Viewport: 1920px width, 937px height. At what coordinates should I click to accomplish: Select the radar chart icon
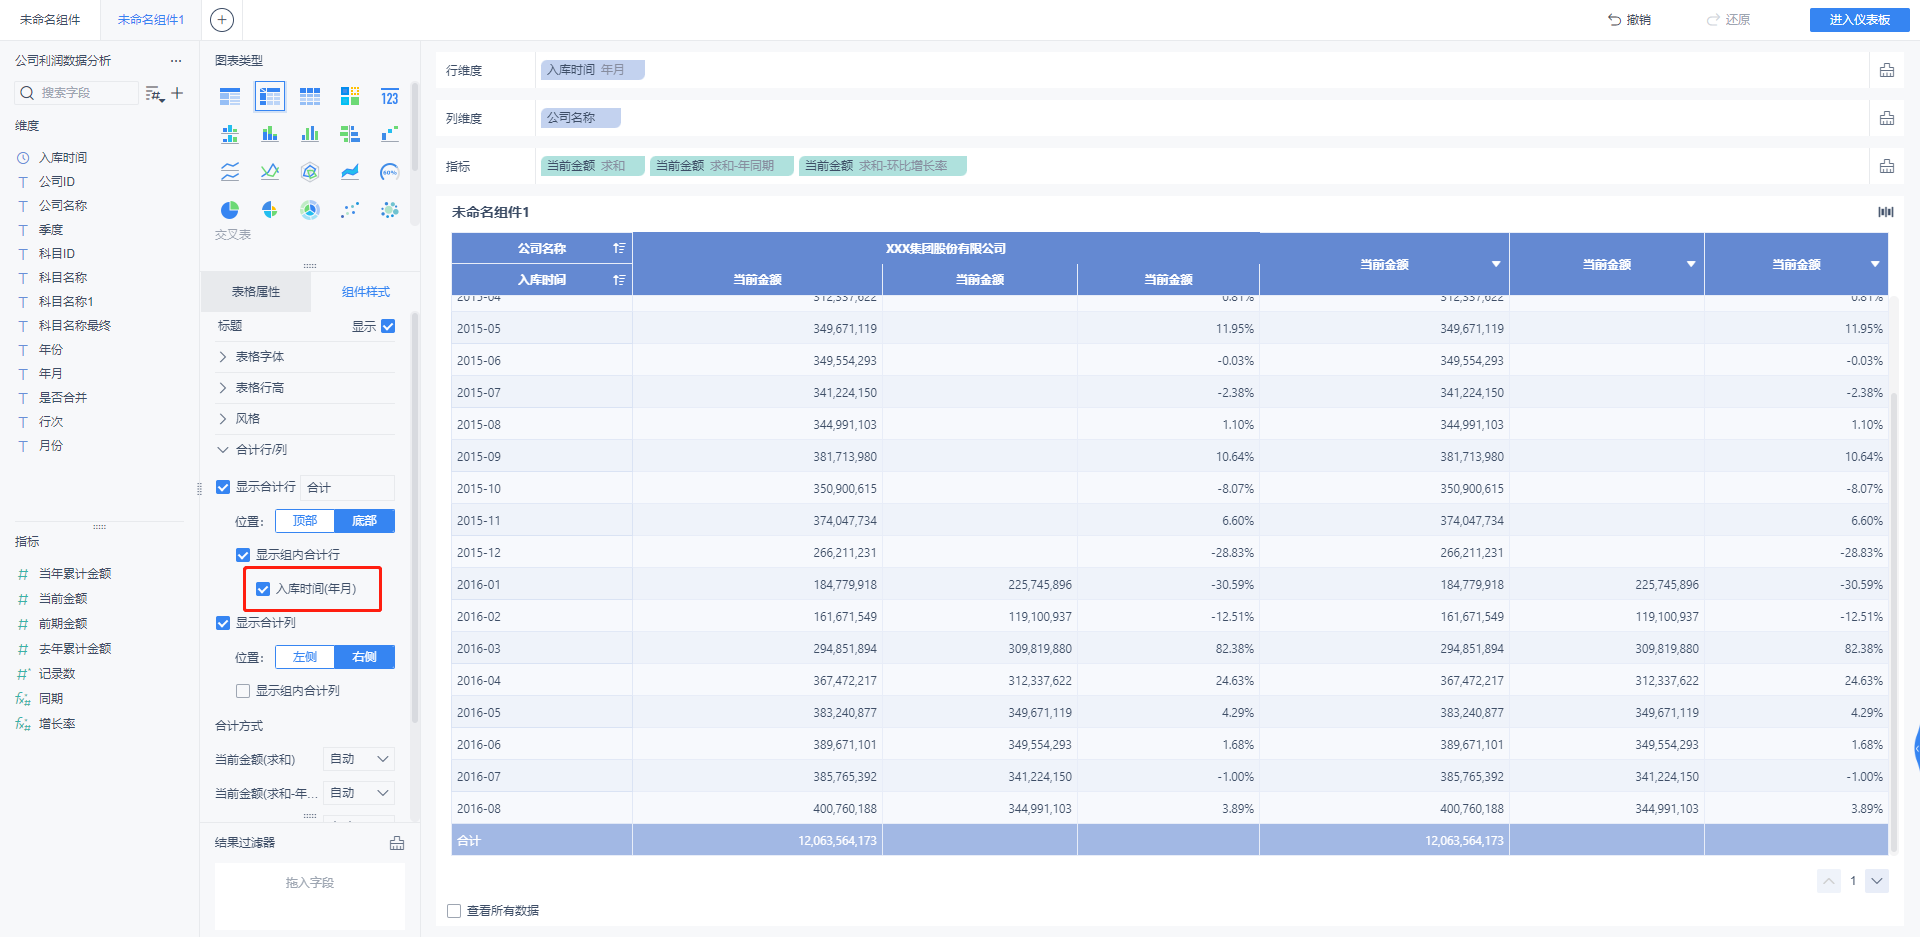(310, 172)
